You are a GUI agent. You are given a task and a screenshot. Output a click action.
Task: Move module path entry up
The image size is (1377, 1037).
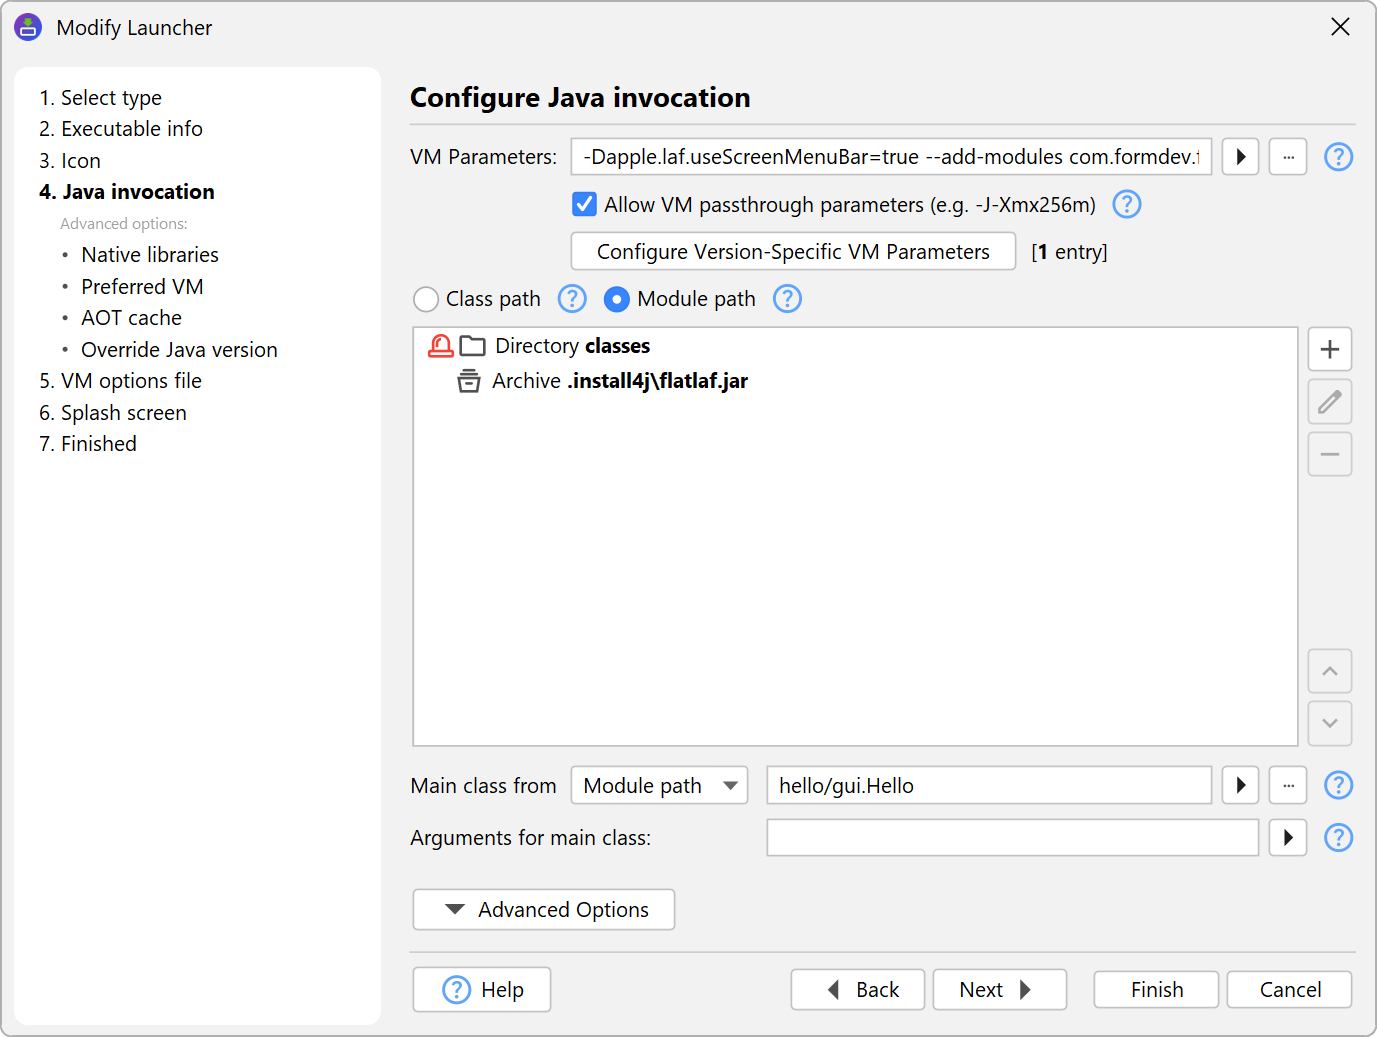[1330, 671]
